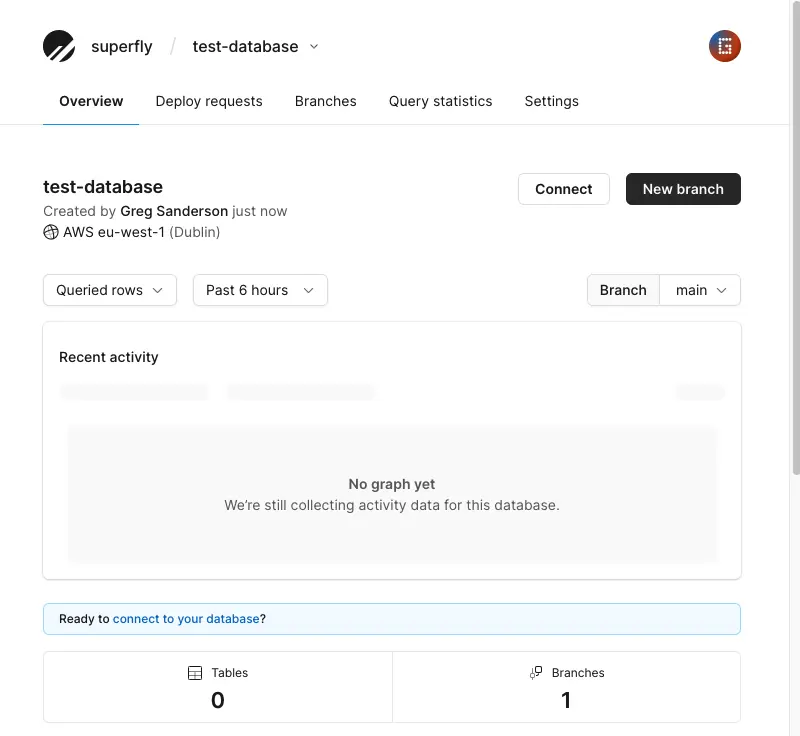Click the PlanetScale logo icon
The image size is (800, 736).
(59, 46)
